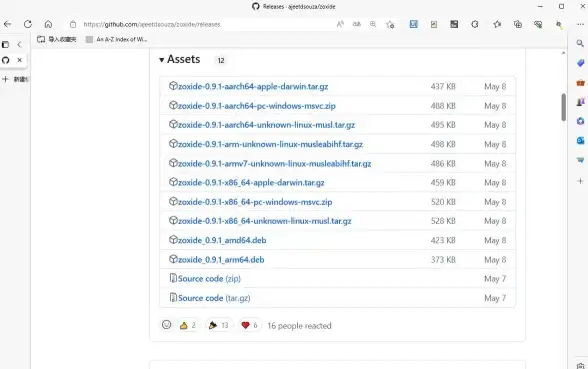The width and height of the screenshot is (588, 369).
Task: Download zoxide-0.9.1-aarch64-pc-windows-msvc.zip
Action: 256,106
